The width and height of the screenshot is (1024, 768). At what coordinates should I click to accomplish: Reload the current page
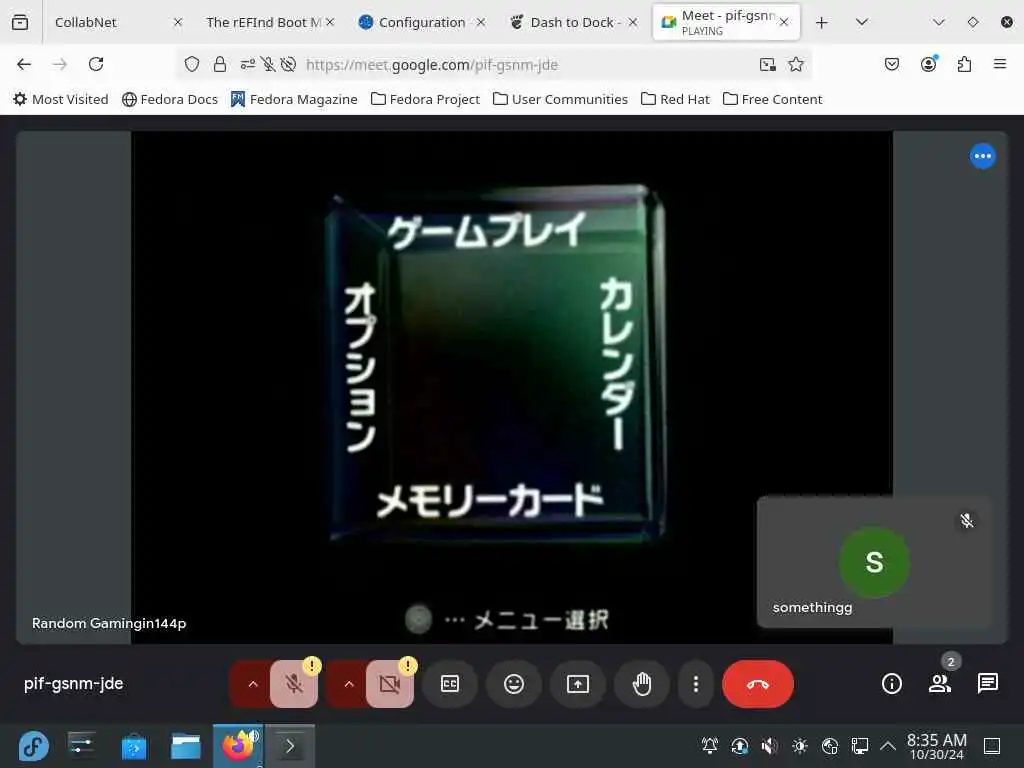(x=96, y=64)
